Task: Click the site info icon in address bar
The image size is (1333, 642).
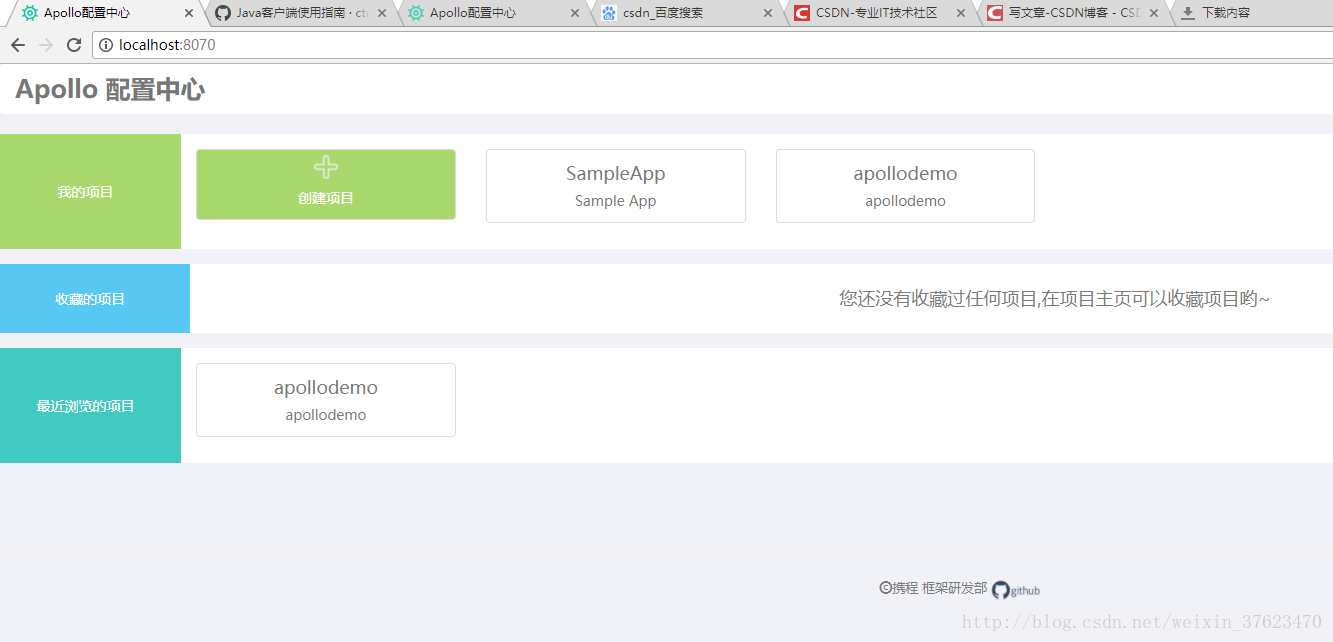Action: tap(106, 45)
